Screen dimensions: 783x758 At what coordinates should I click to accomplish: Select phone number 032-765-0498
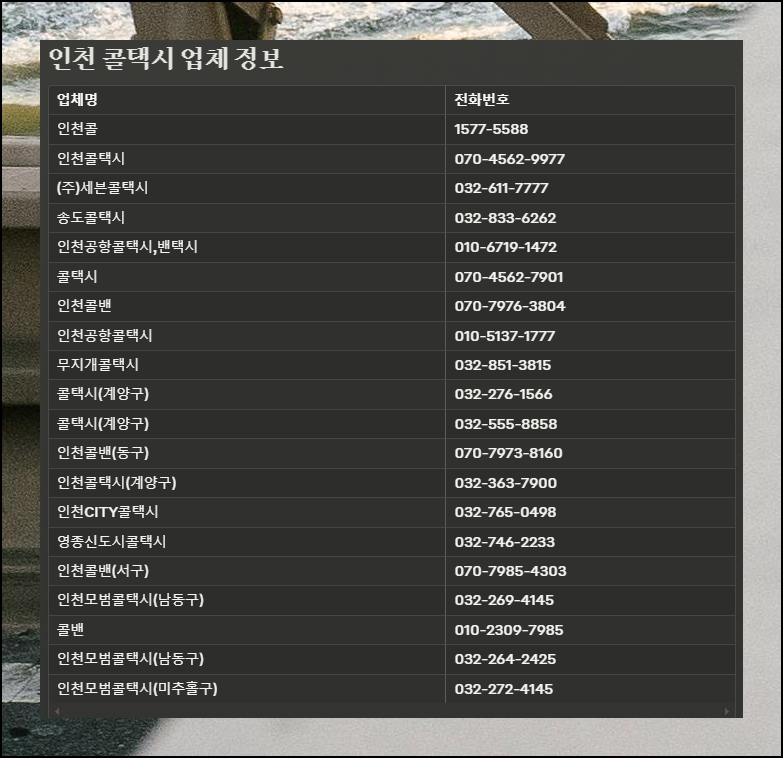505,512
